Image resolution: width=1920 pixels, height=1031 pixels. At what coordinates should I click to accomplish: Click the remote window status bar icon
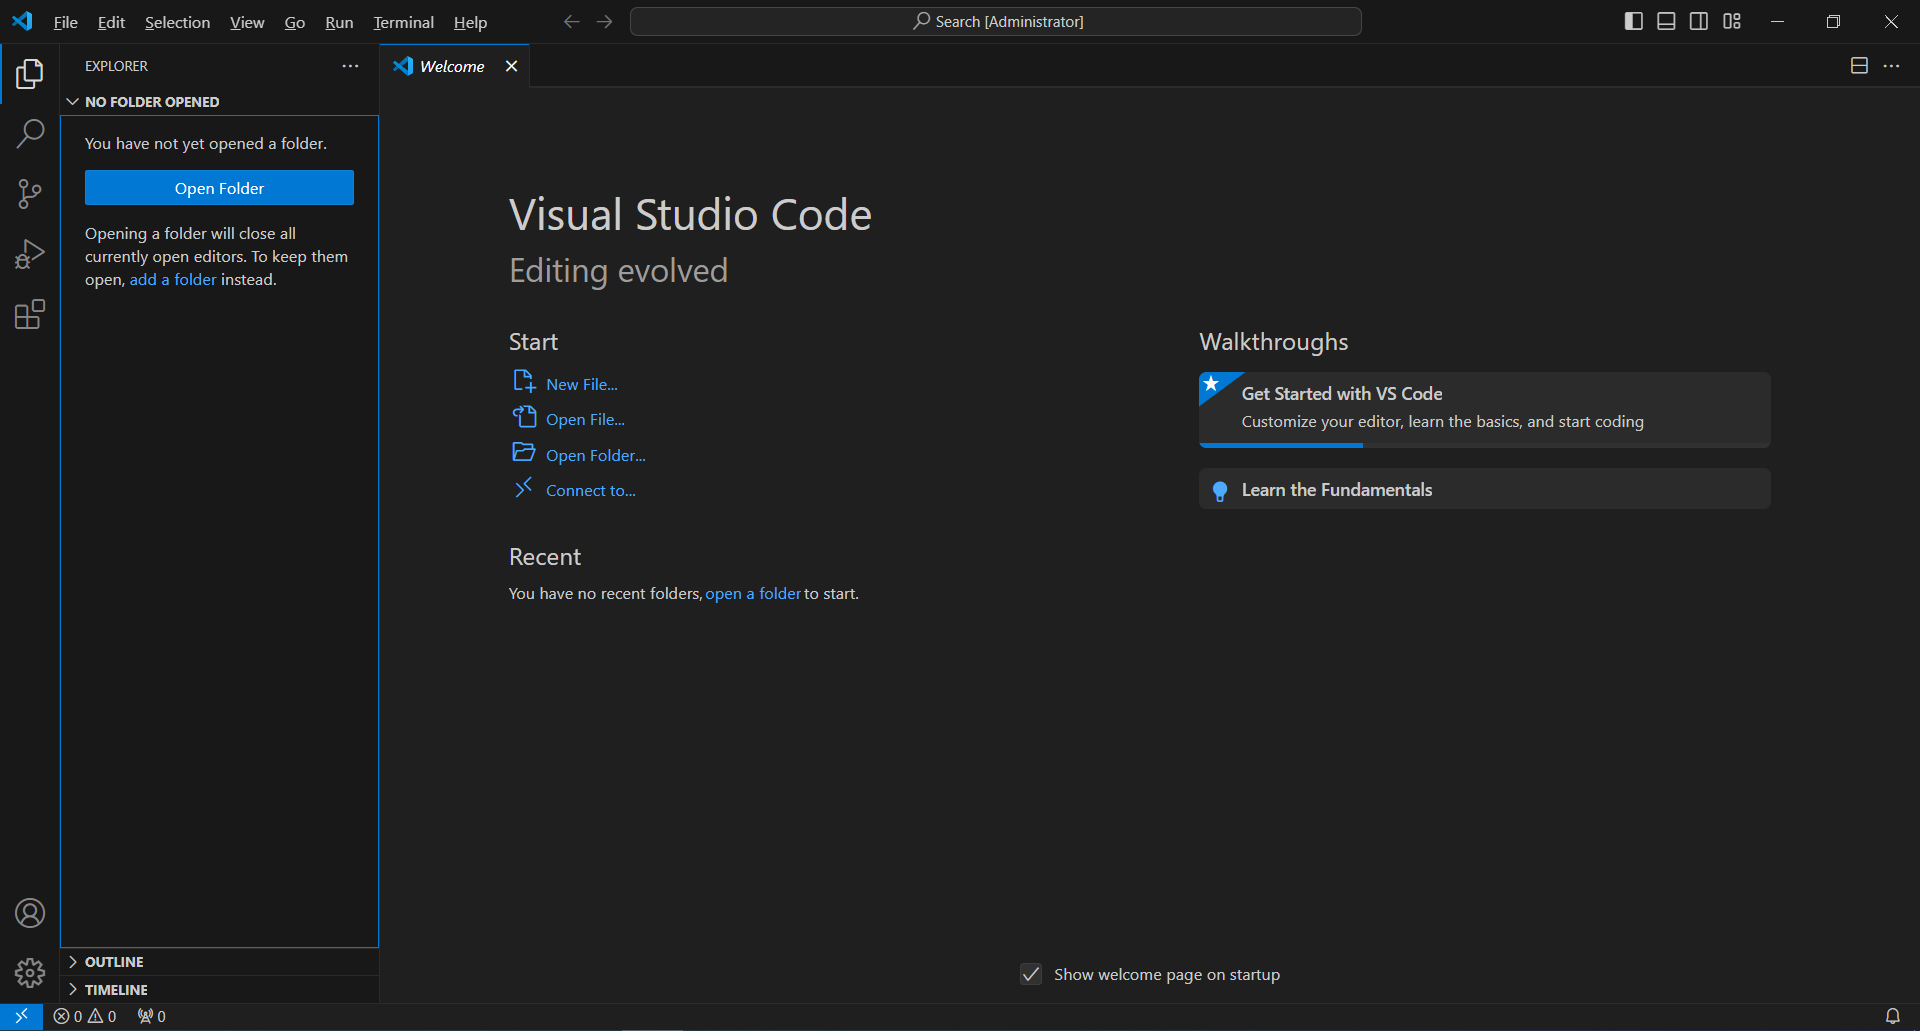coord(21,1016)
